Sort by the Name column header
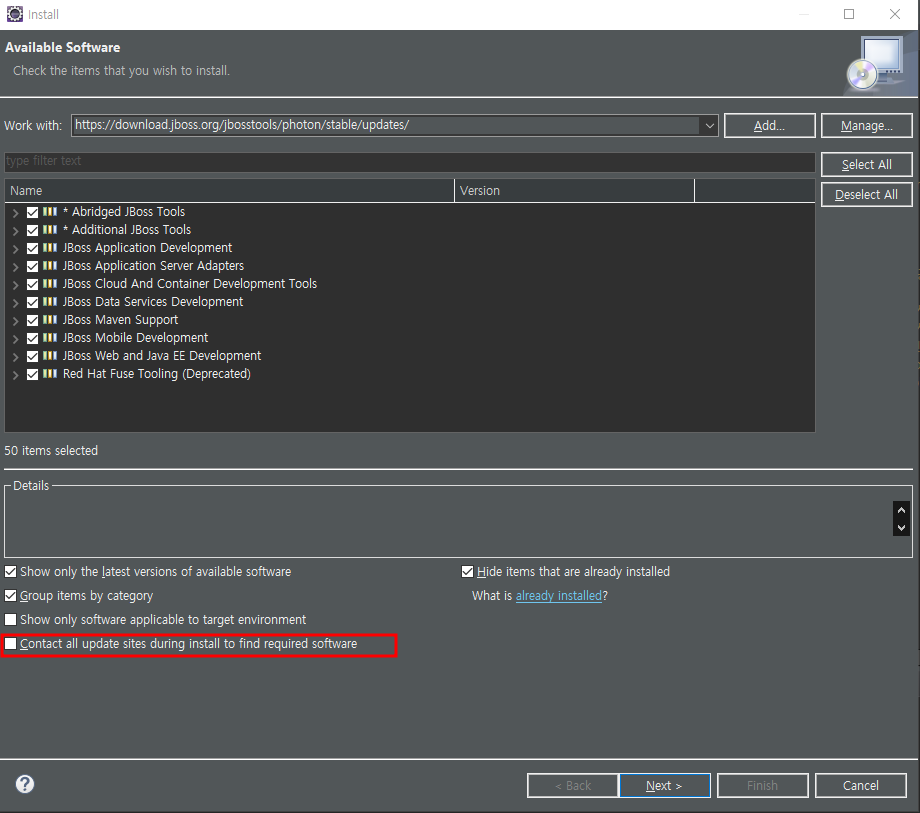Image resolution: width=920 pixels, height=813 pixels. click(x=229, y=191)
